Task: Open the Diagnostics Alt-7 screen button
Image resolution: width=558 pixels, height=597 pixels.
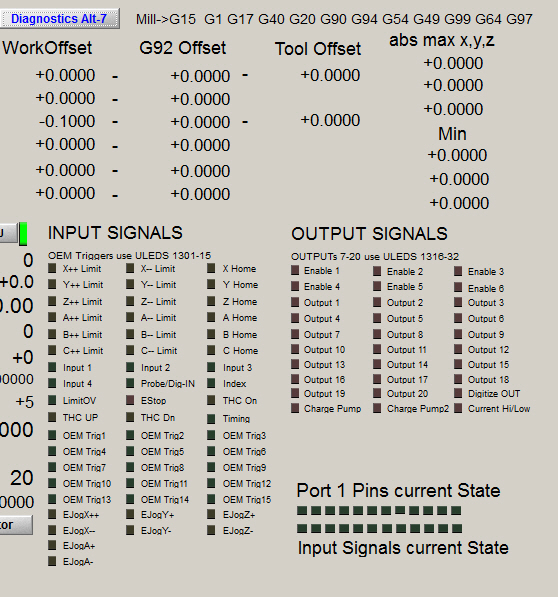Action: coord(59,19)
